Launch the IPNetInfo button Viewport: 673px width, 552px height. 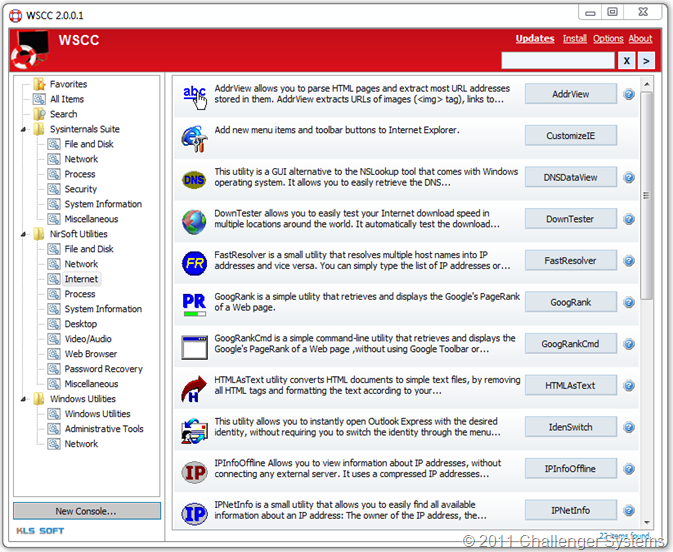571,510
